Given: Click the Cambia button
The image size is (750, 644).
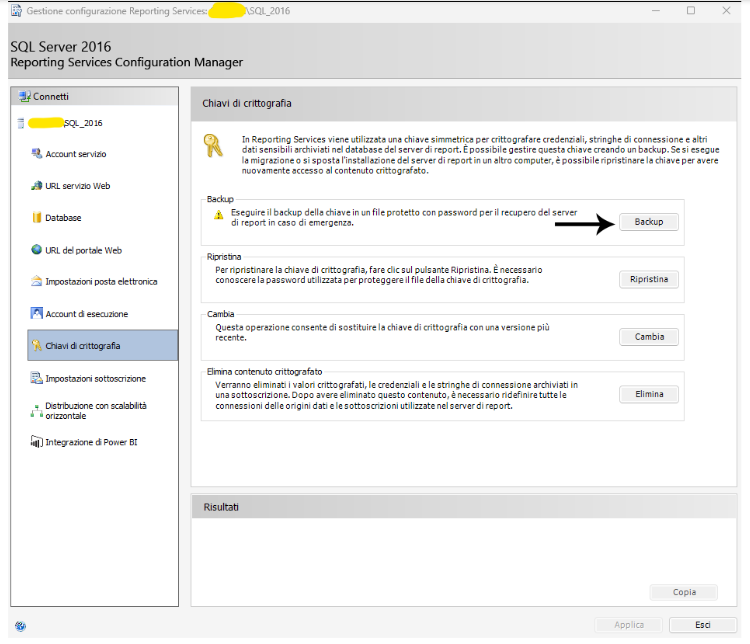Looking at the screenshot, I should 649,337.
